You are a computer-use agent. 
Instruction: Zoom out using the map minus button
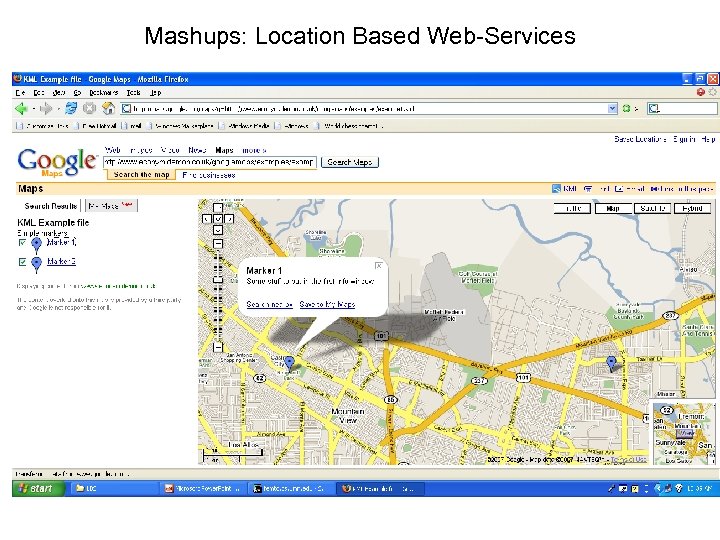coord(218,347)
